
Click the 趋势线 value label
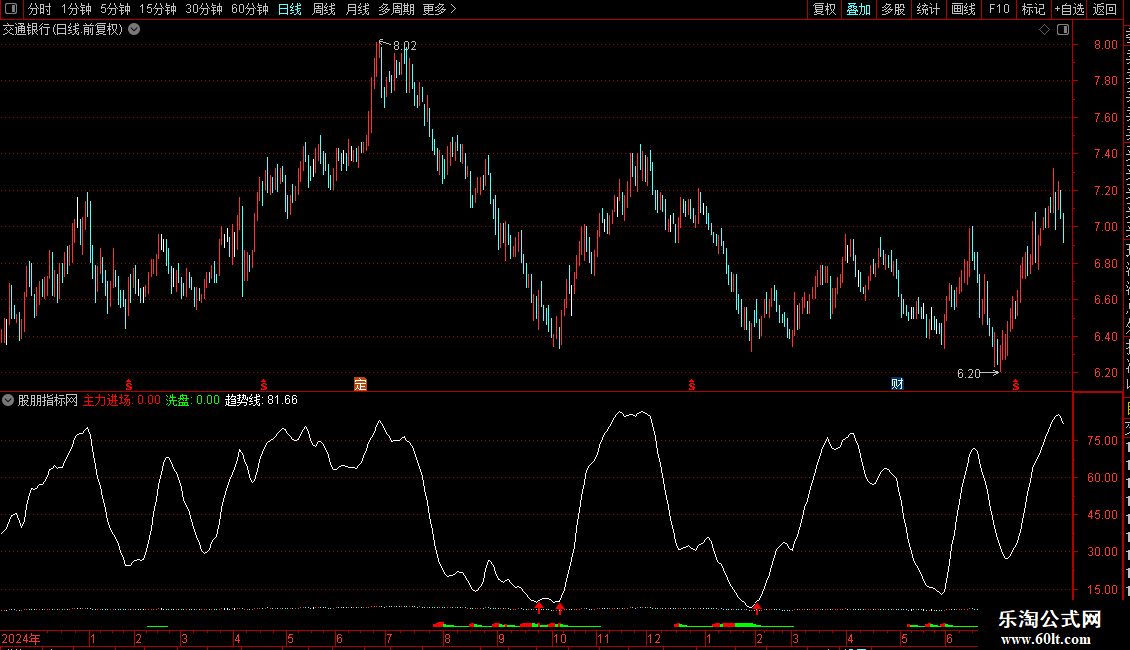(x=261, y=400)
